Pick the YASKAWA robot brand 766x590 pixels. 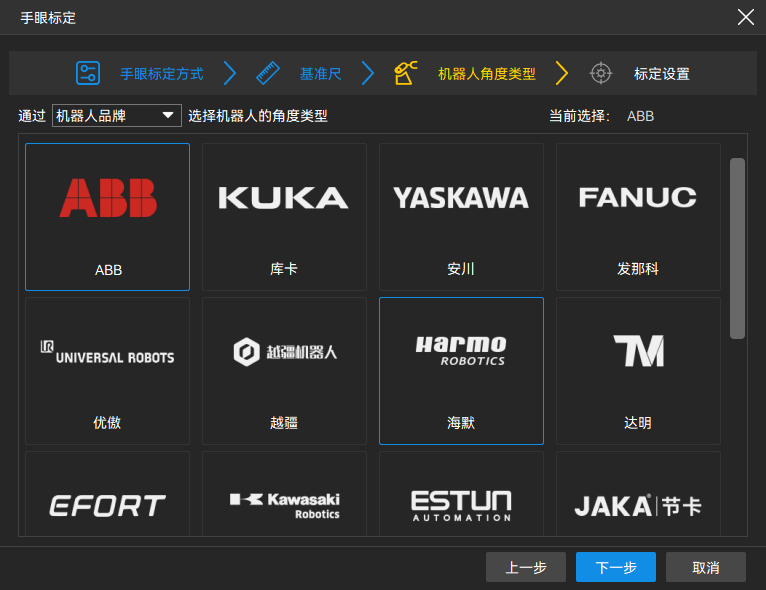tap(461, 216)
